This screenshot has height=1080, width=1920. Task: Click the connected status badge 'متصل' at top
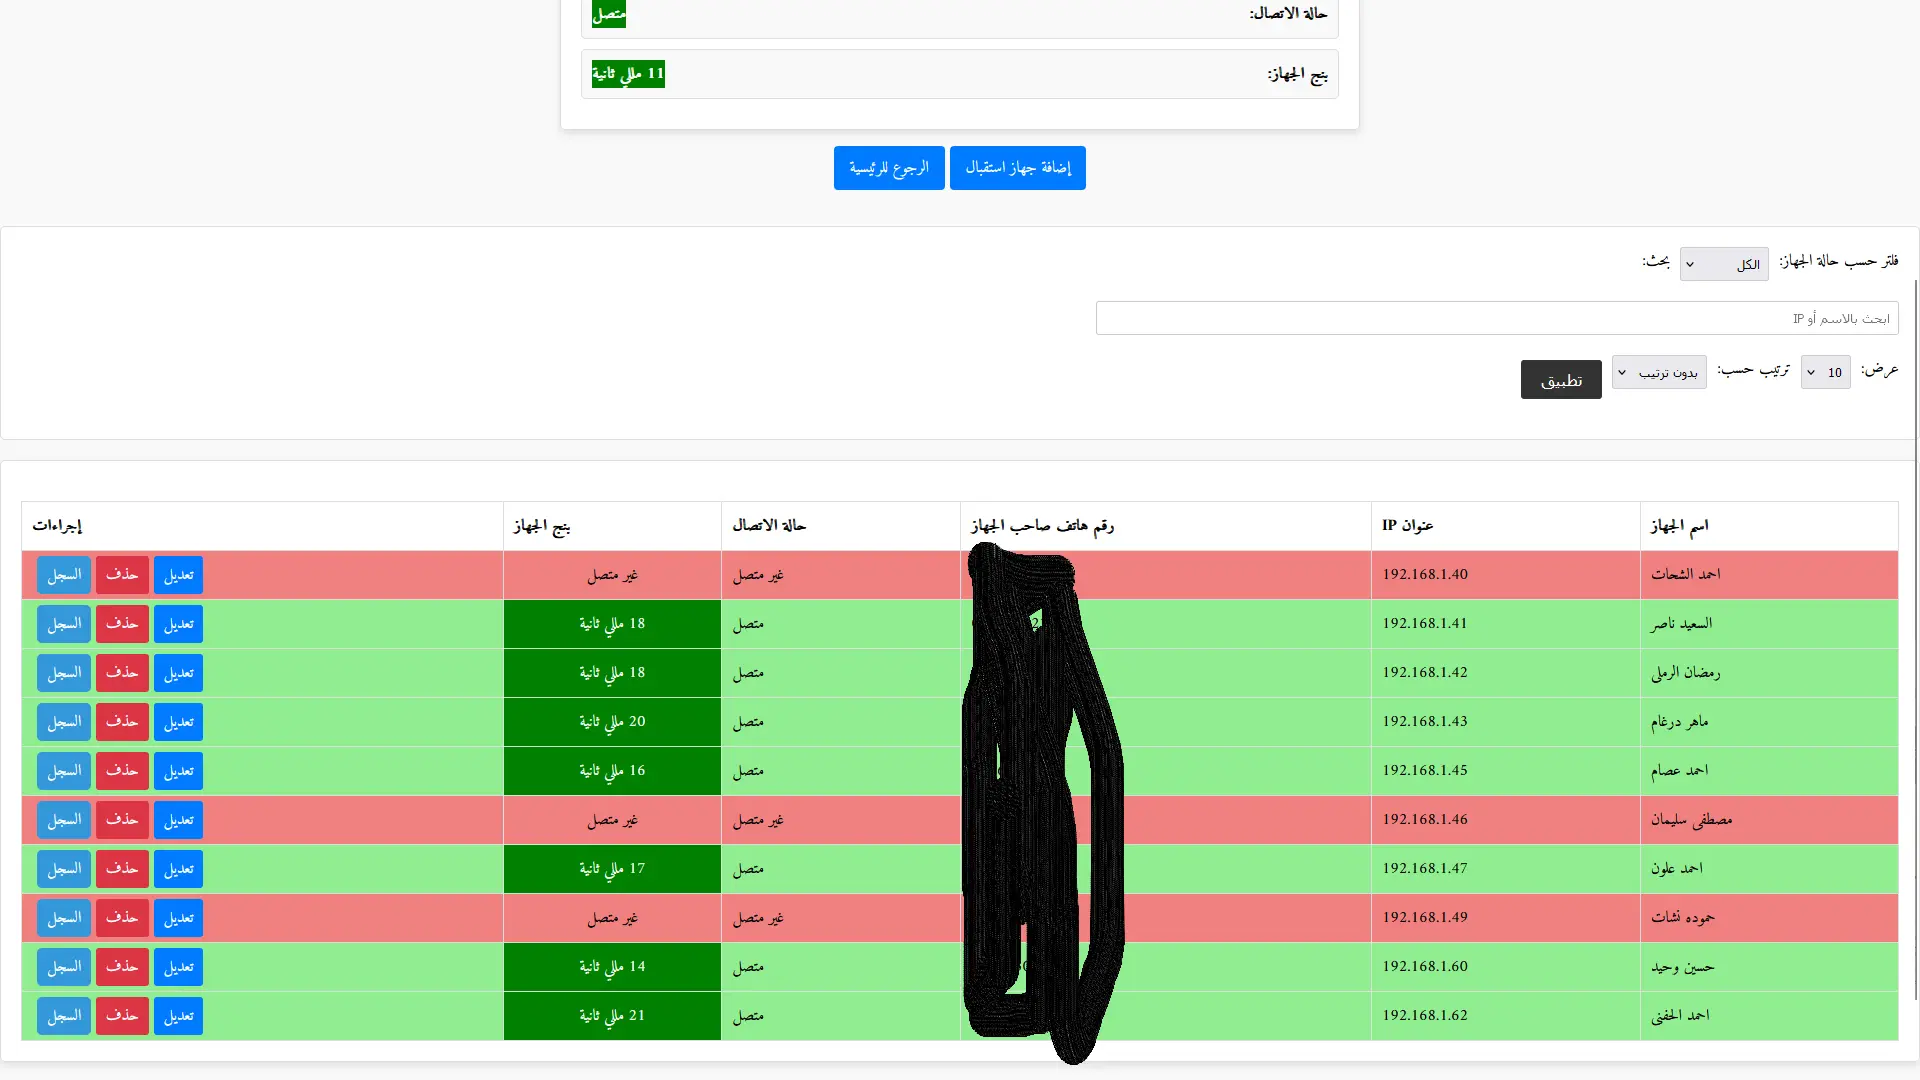coord(608,14)
